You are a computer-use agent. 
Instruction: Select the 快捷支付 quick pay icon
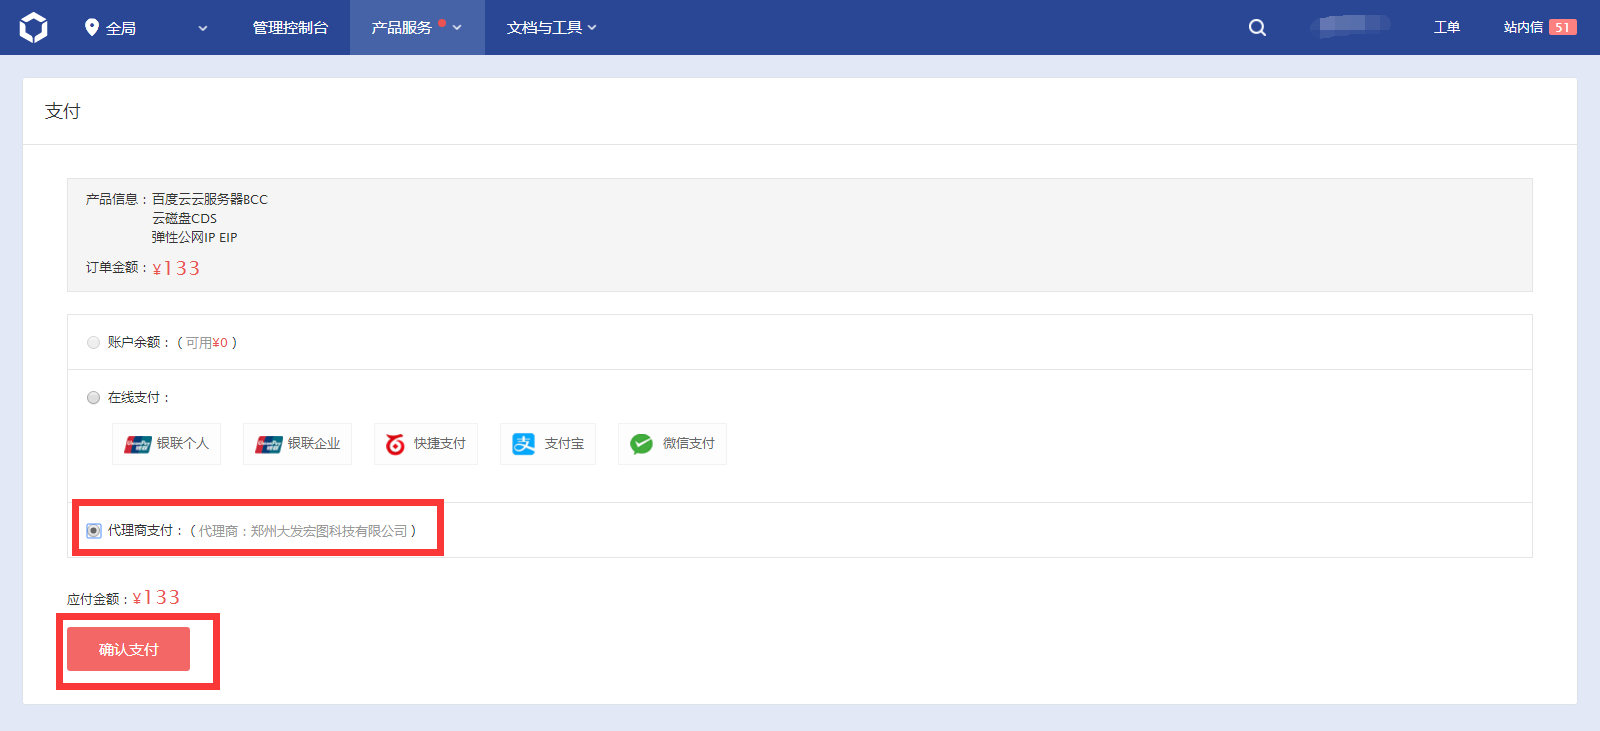[x=396, y=444]
